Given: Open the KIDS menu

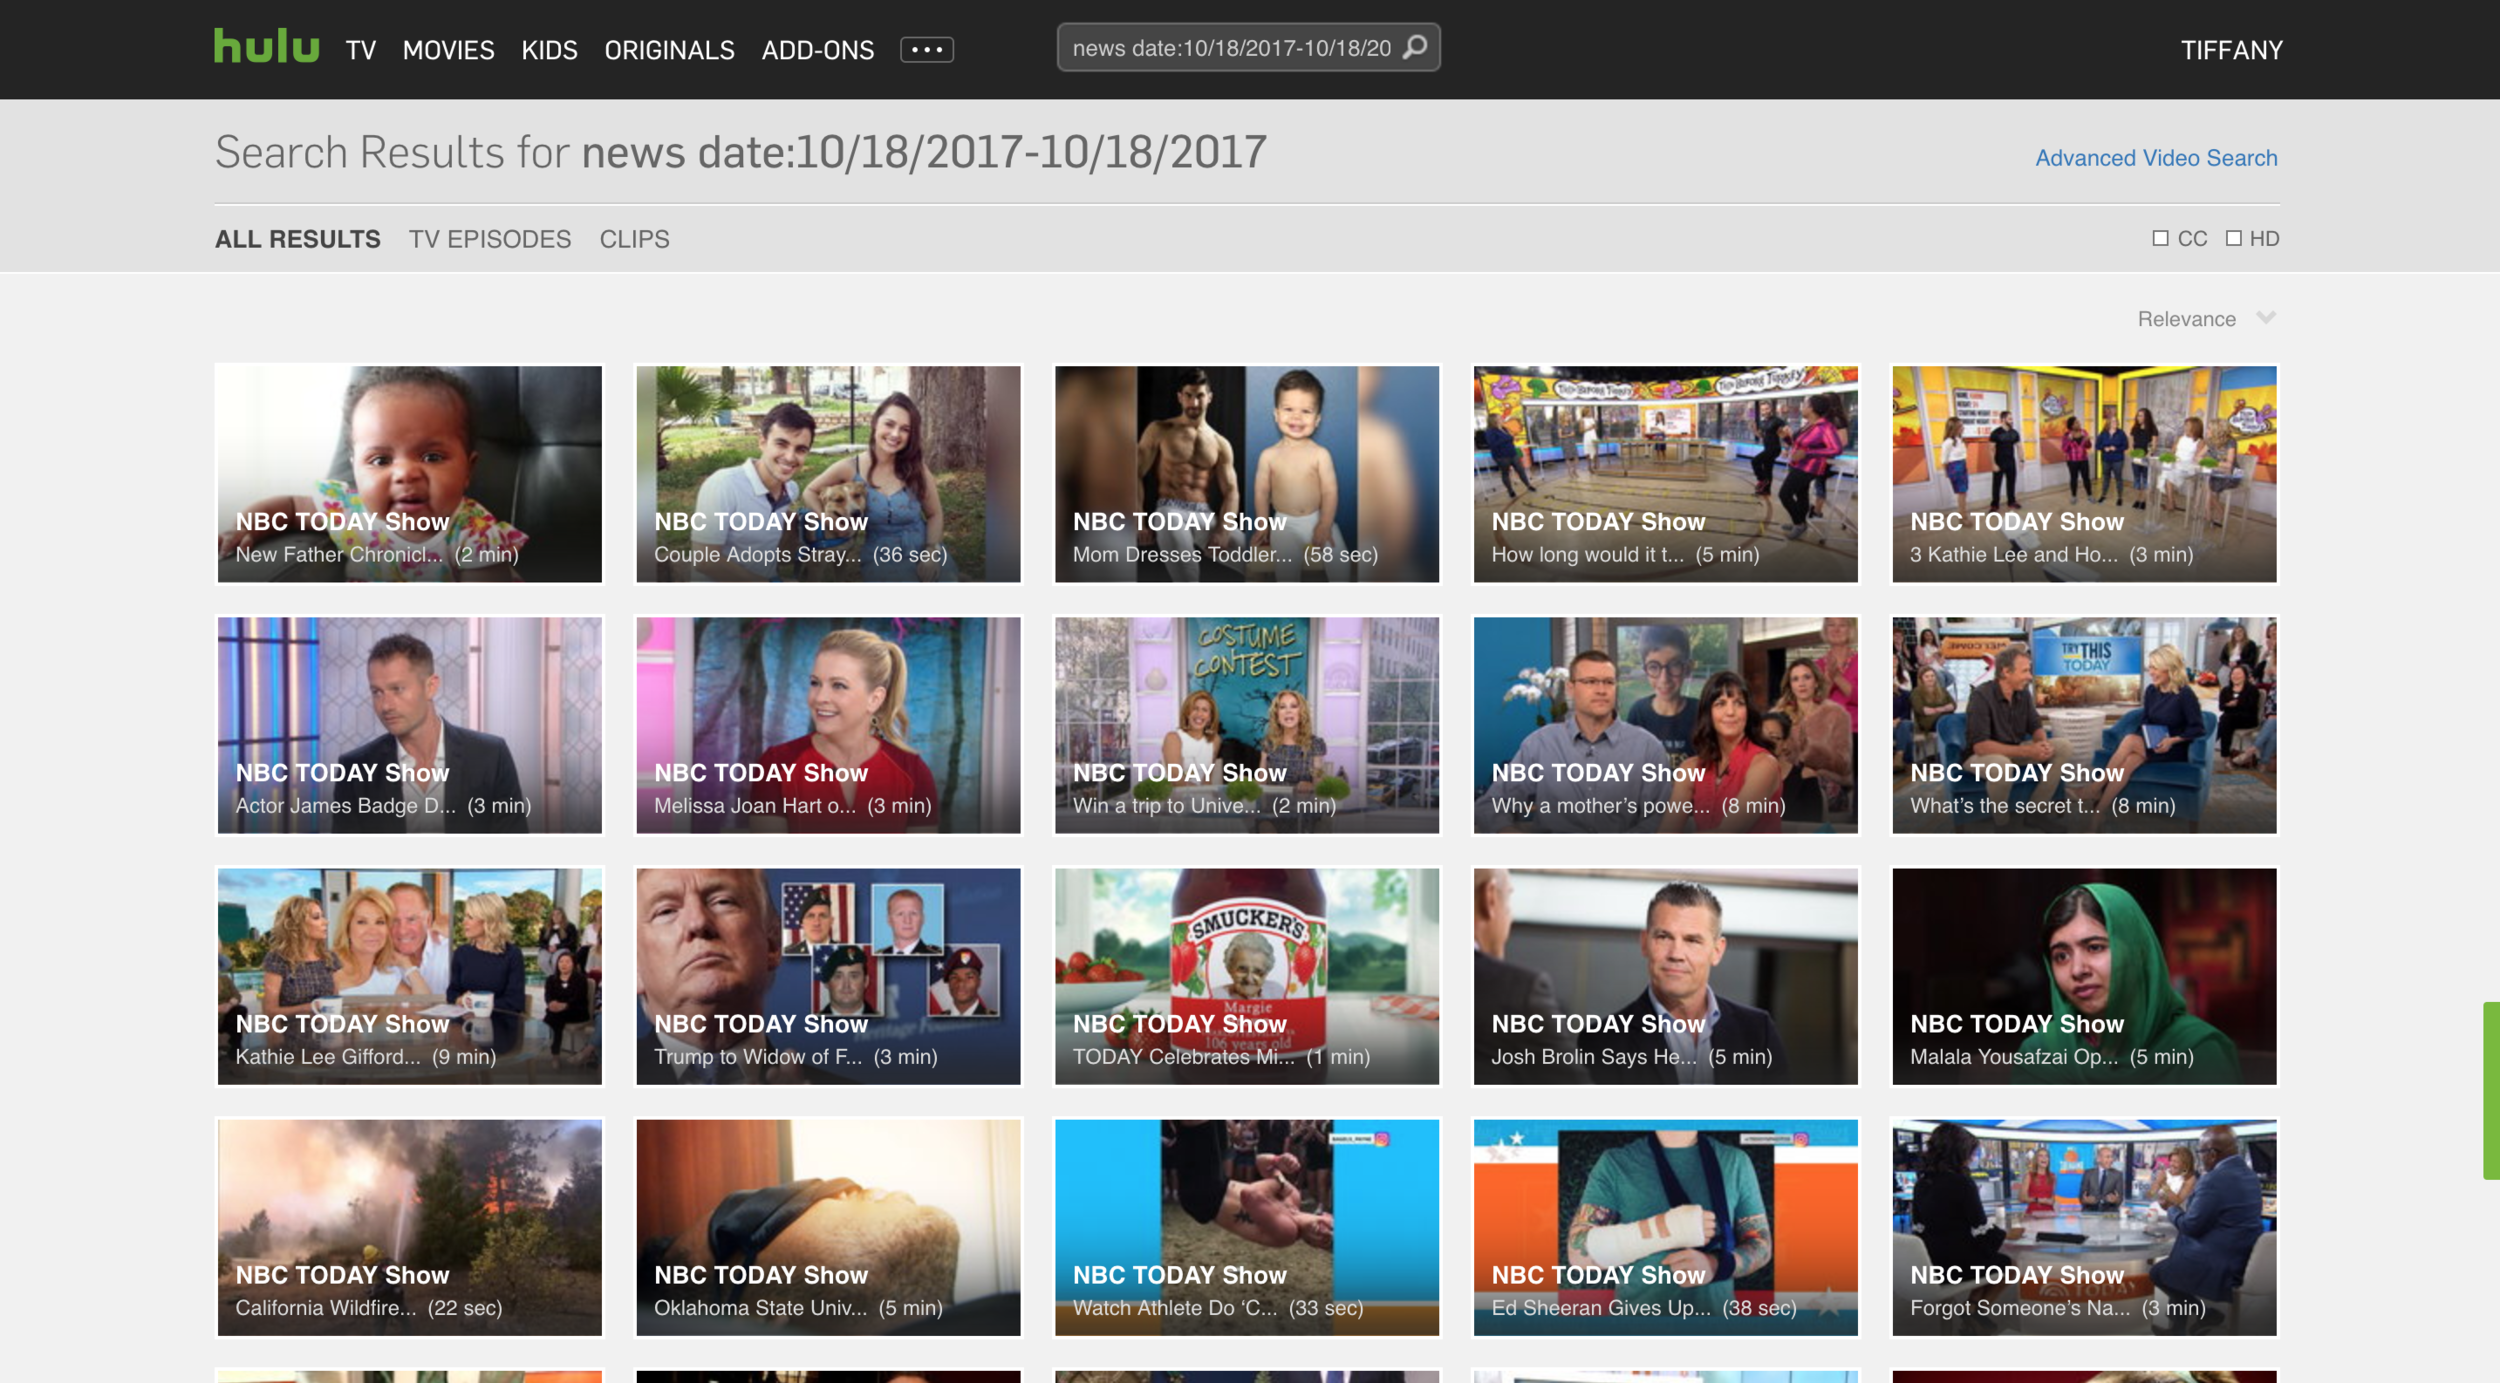Looking at the screenshot, I should 549,50.
